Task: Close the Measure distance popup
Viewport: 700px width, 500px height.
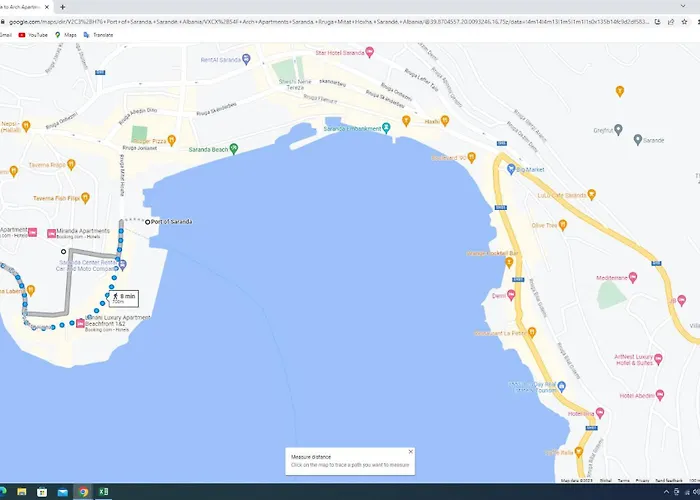Action: (410, 451)
